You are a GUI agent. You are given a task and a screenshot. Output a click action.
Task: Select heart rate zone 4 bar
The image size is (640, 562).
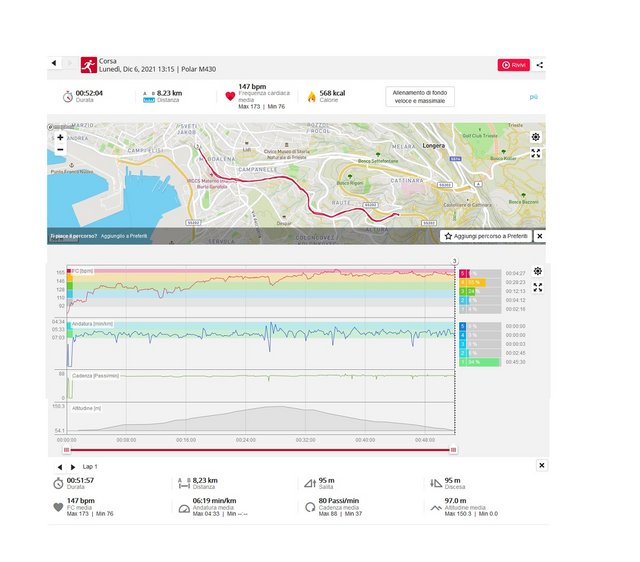pos(480,282)
